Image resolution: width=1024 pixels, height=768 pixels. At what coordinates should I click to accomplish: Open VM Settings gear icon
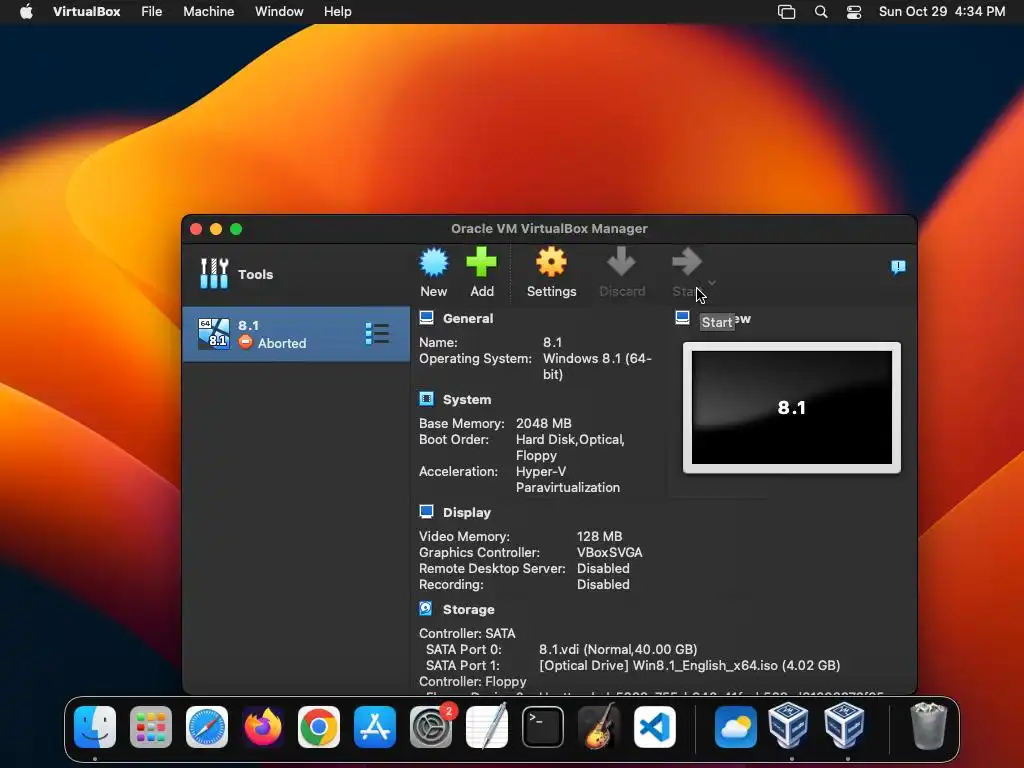pyautogui.click(x=551, y=272)
